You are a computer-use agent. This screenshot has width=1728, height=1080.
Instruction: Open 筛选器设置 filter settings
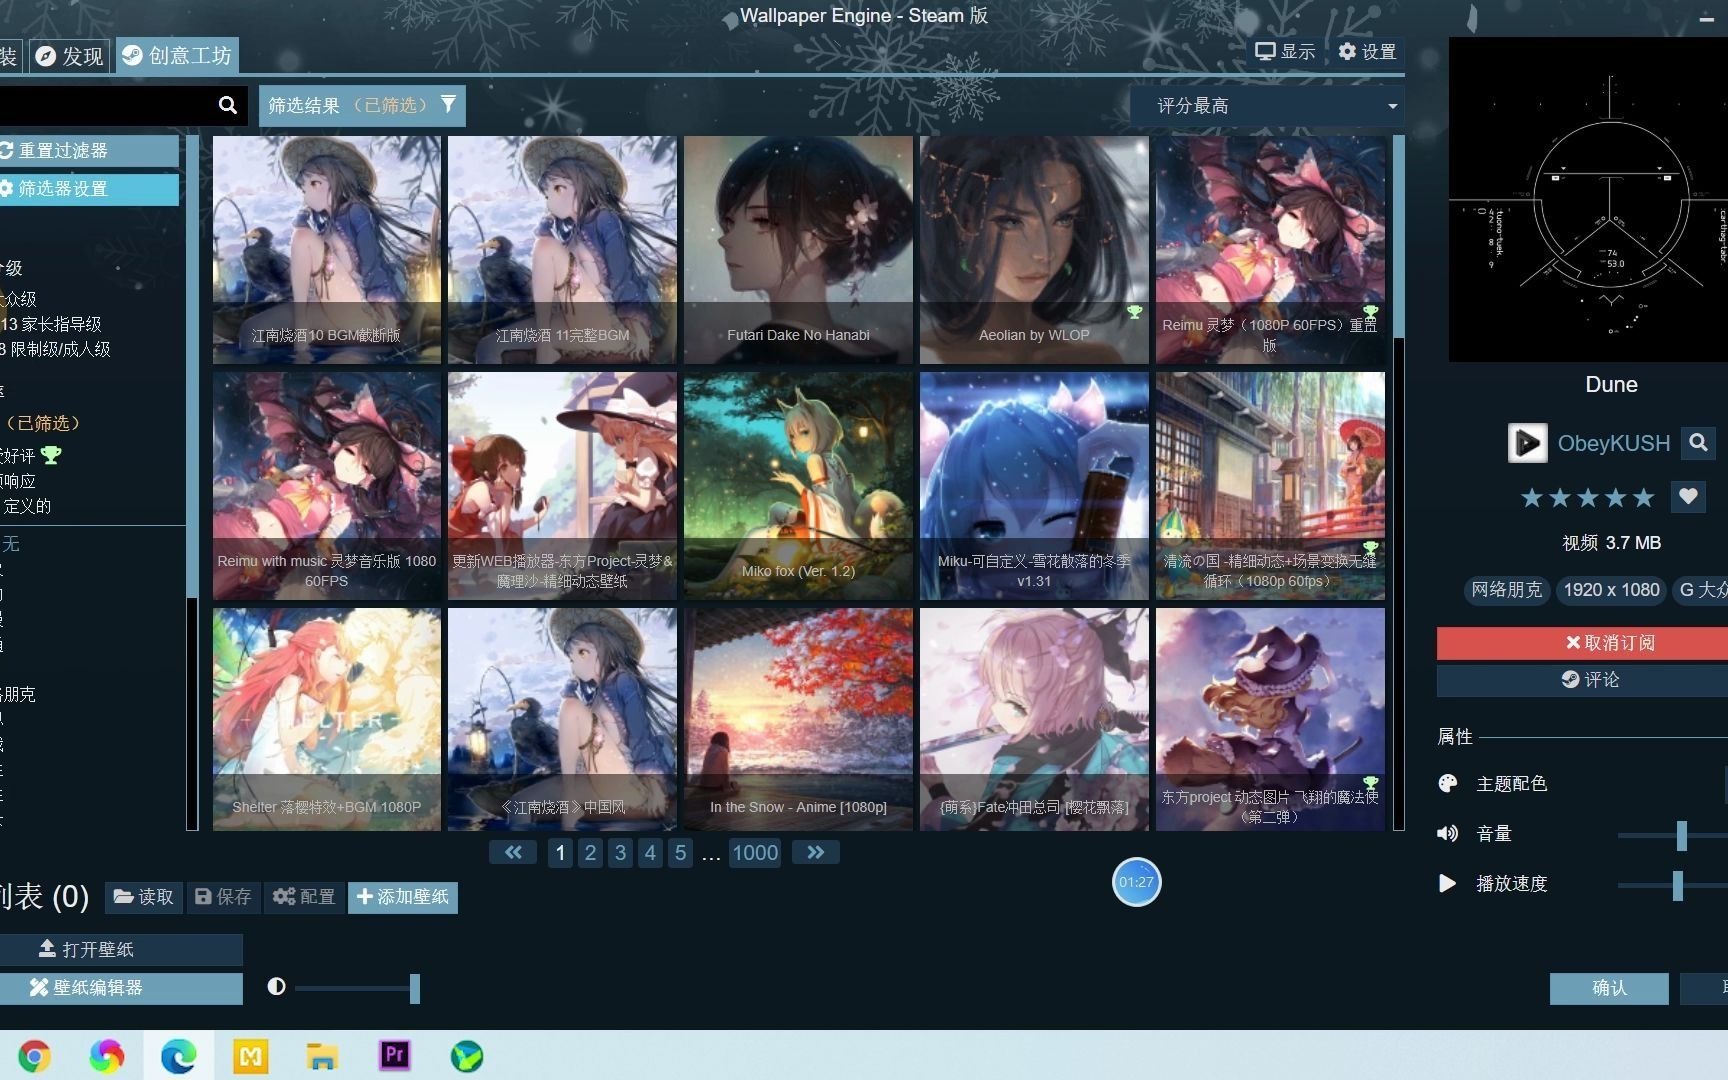point(88,188)
